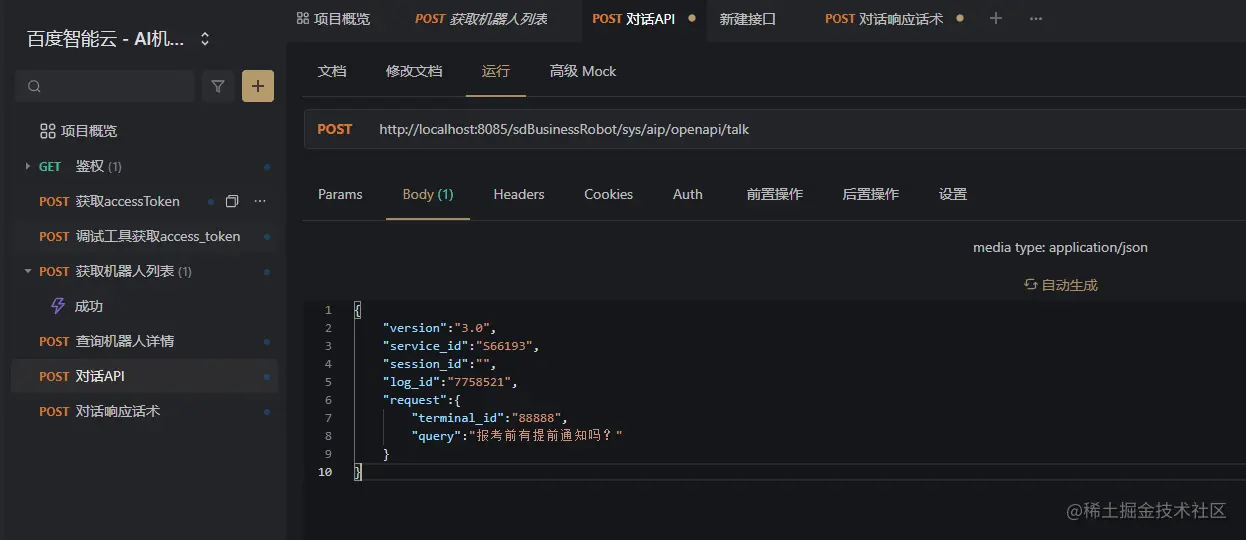Click the line number 10 in editor gutter
The height and width of the screenshot is (540, 1246).
(325, 472)
